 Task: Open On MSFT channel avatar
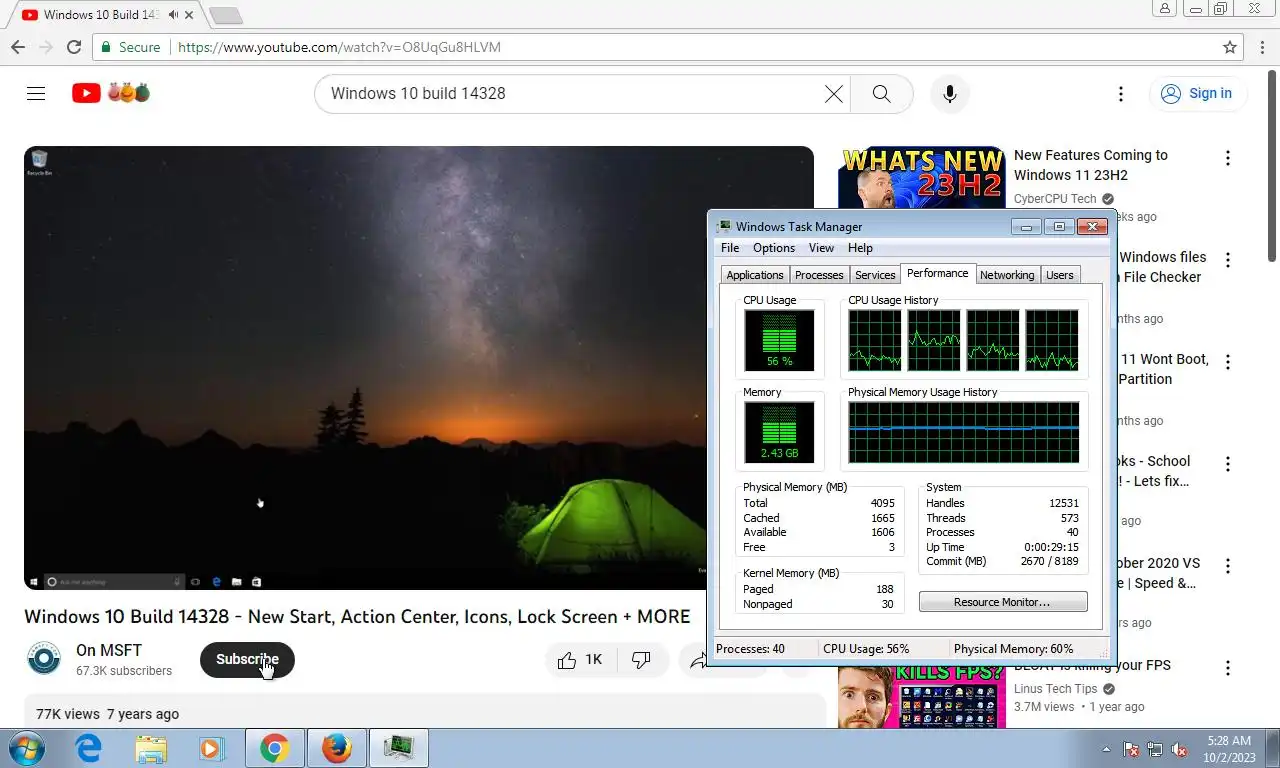click(x=44, y=659)
